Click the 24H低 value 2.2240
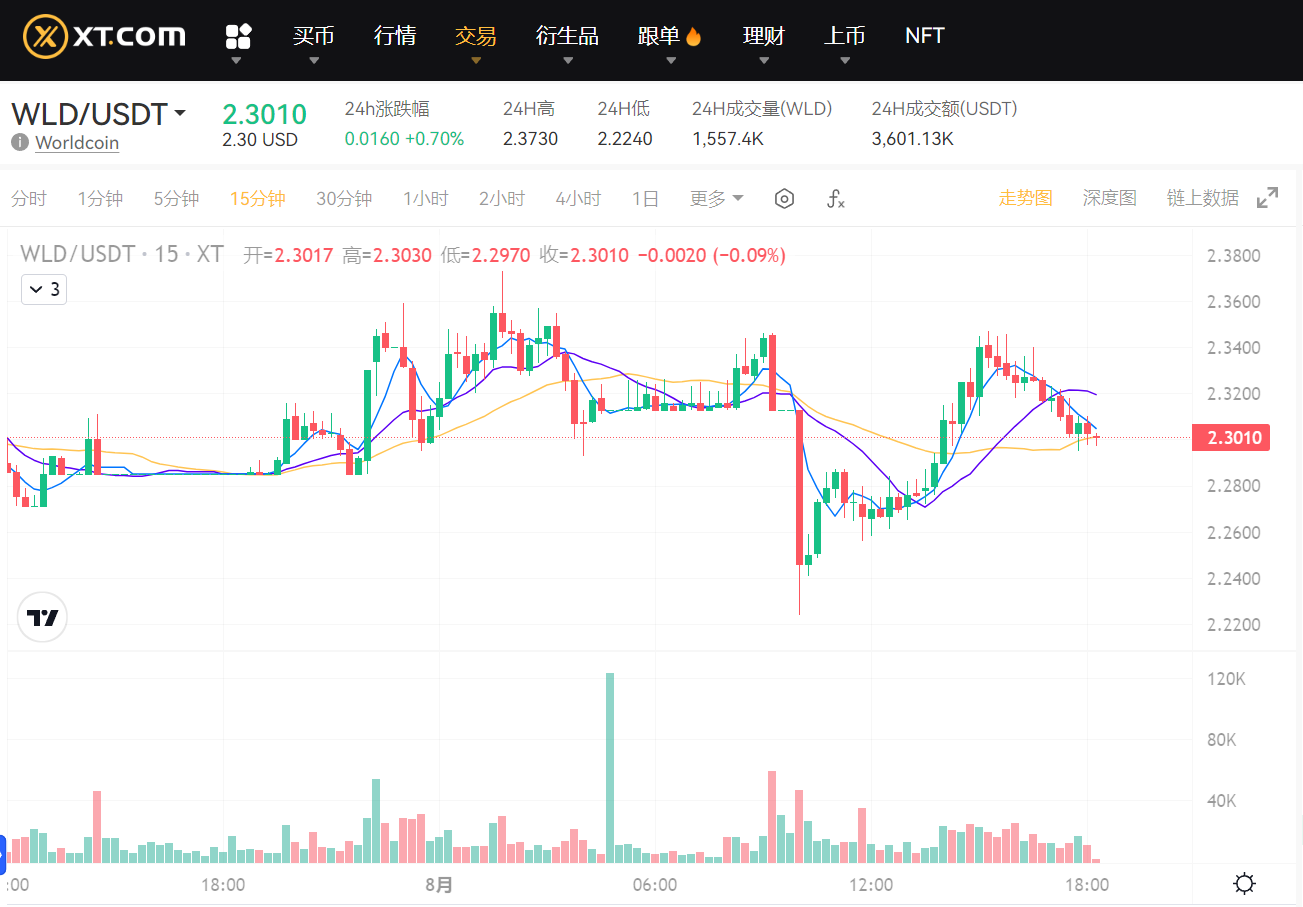The height and width of the screenshot is (907, 1303). pyautogui.click(x=625, y=139)
